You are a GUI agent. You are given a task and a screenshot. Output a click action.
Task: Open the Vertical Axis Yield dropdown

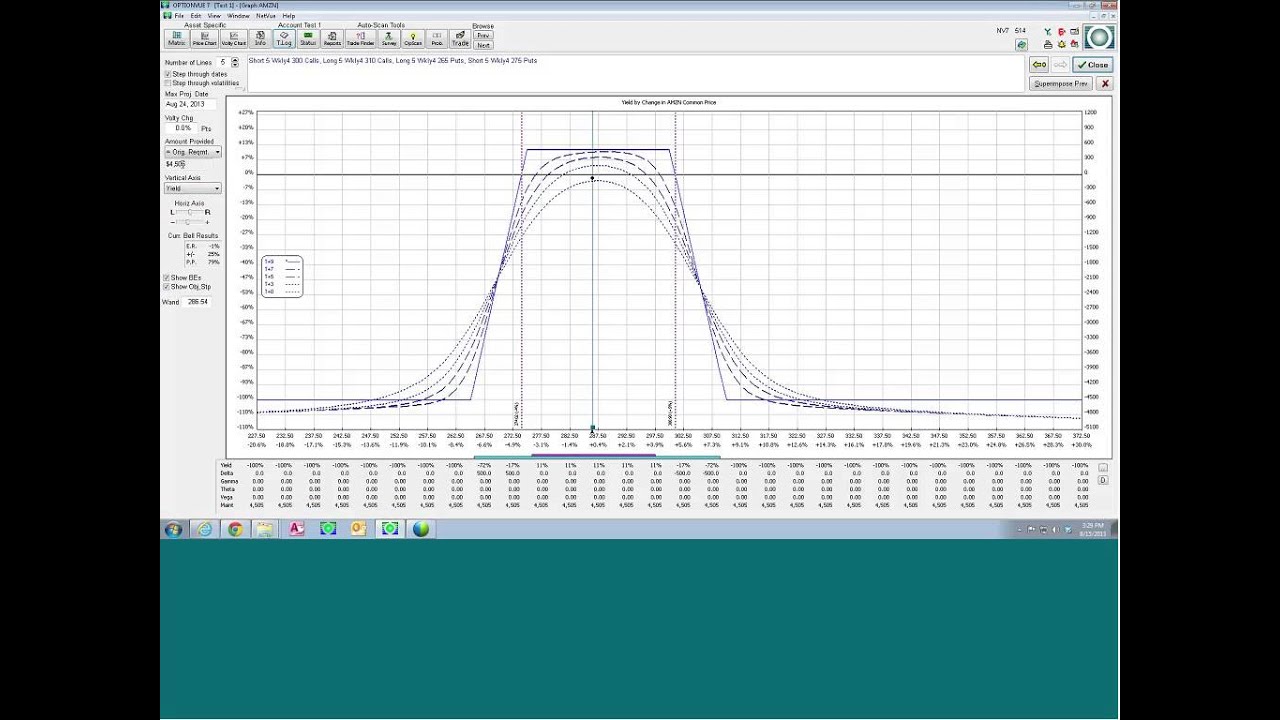216,188
